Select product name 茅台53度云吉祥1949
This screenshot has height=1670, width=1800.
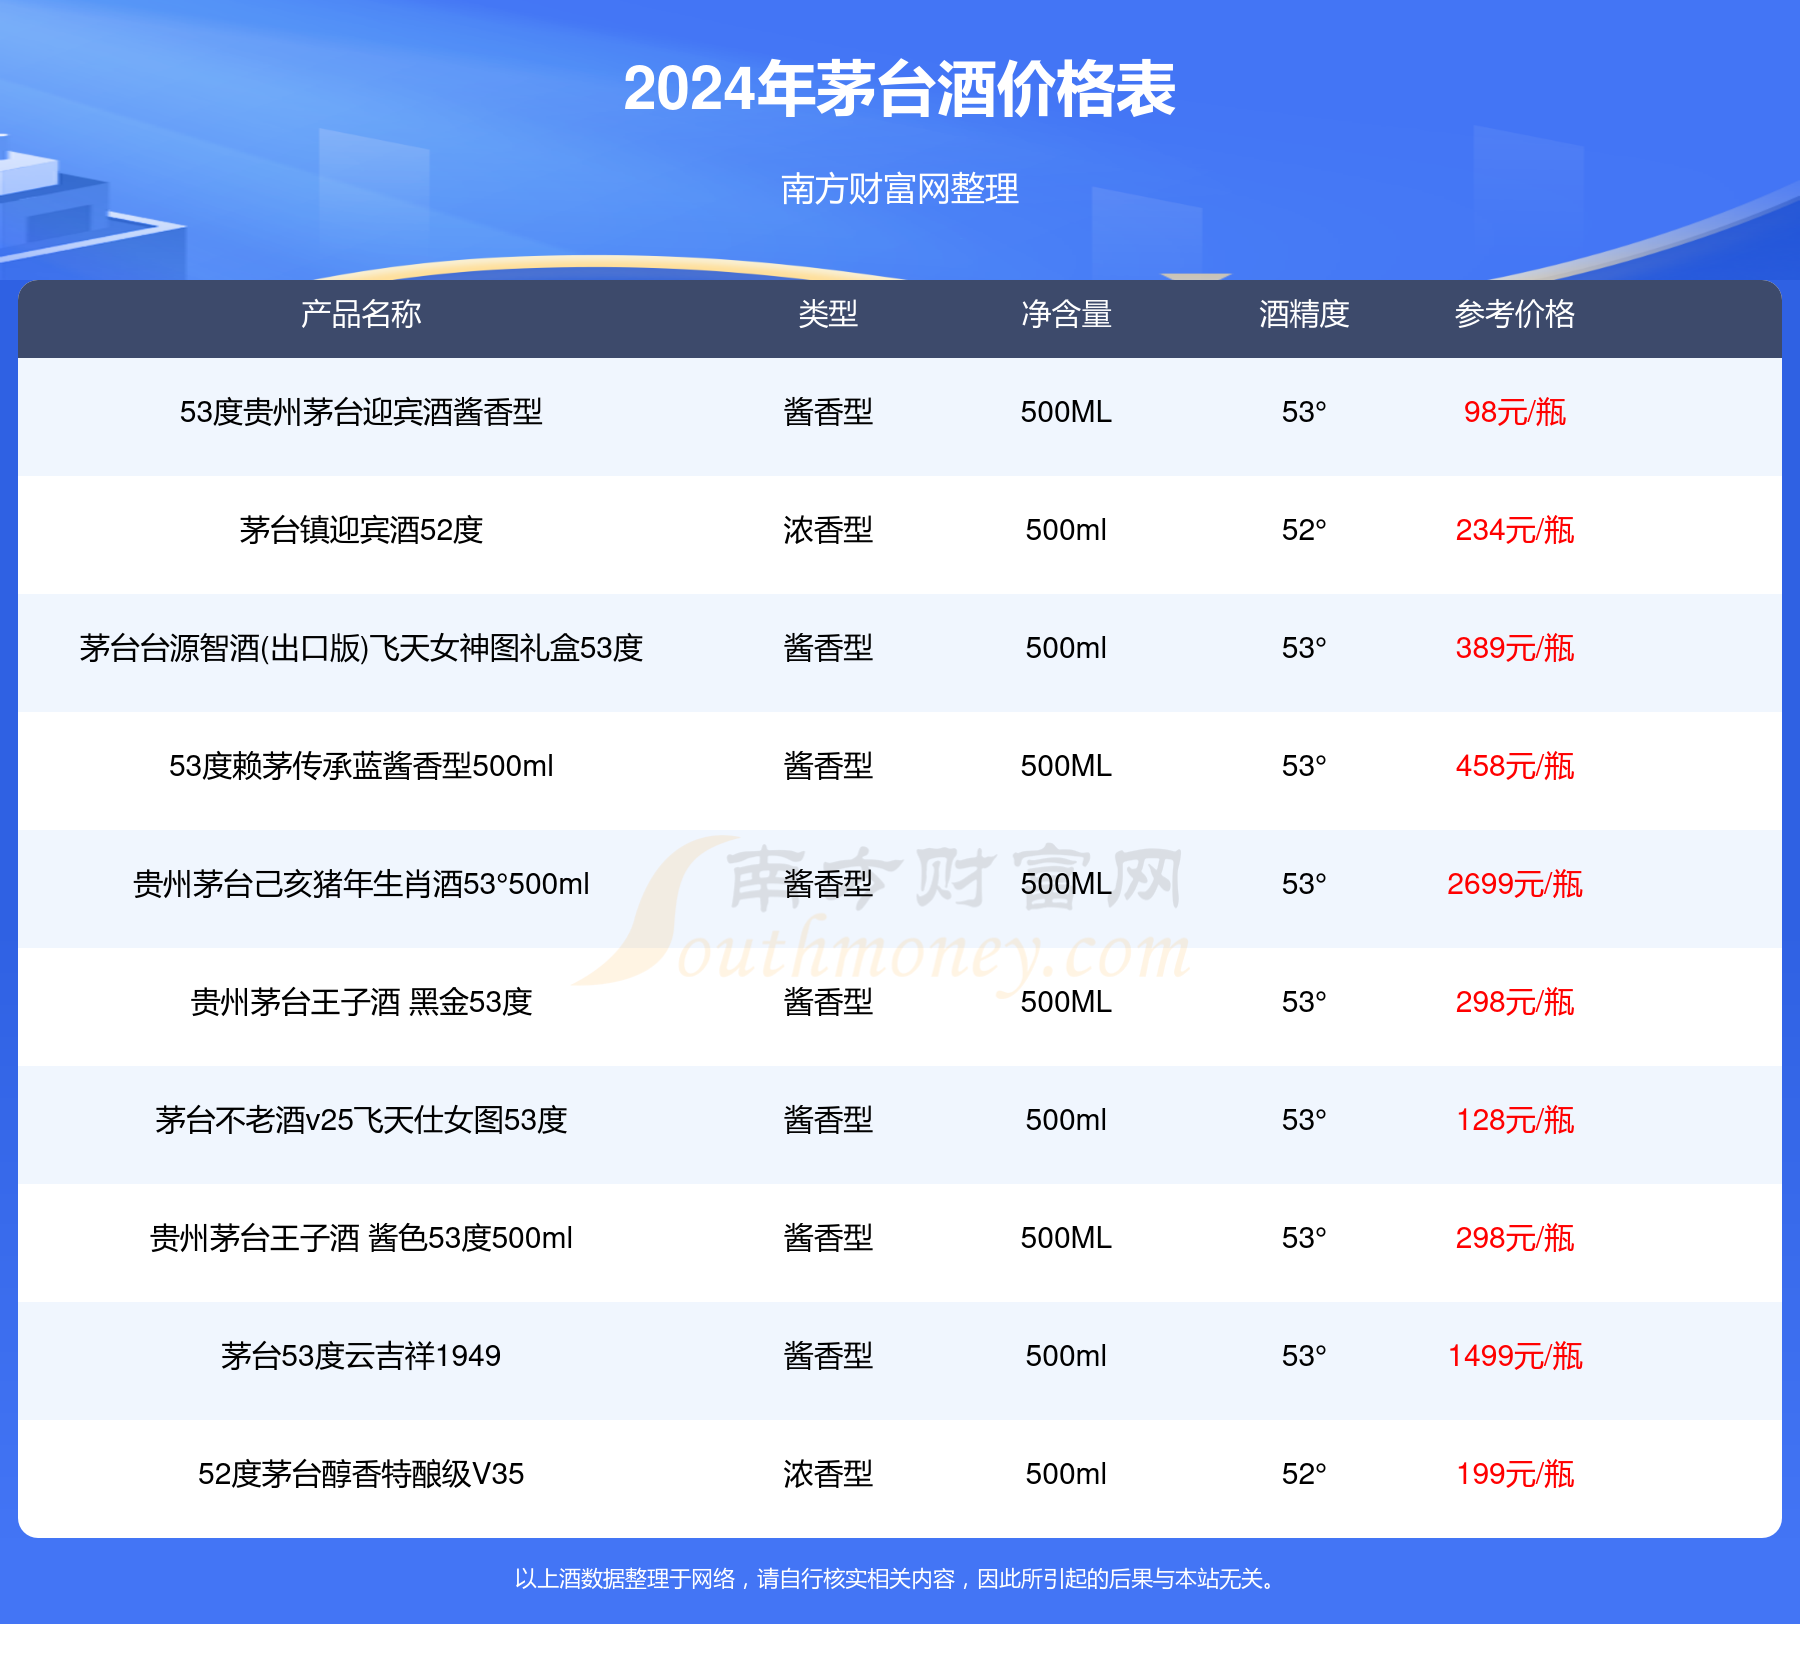[361, 1356]
